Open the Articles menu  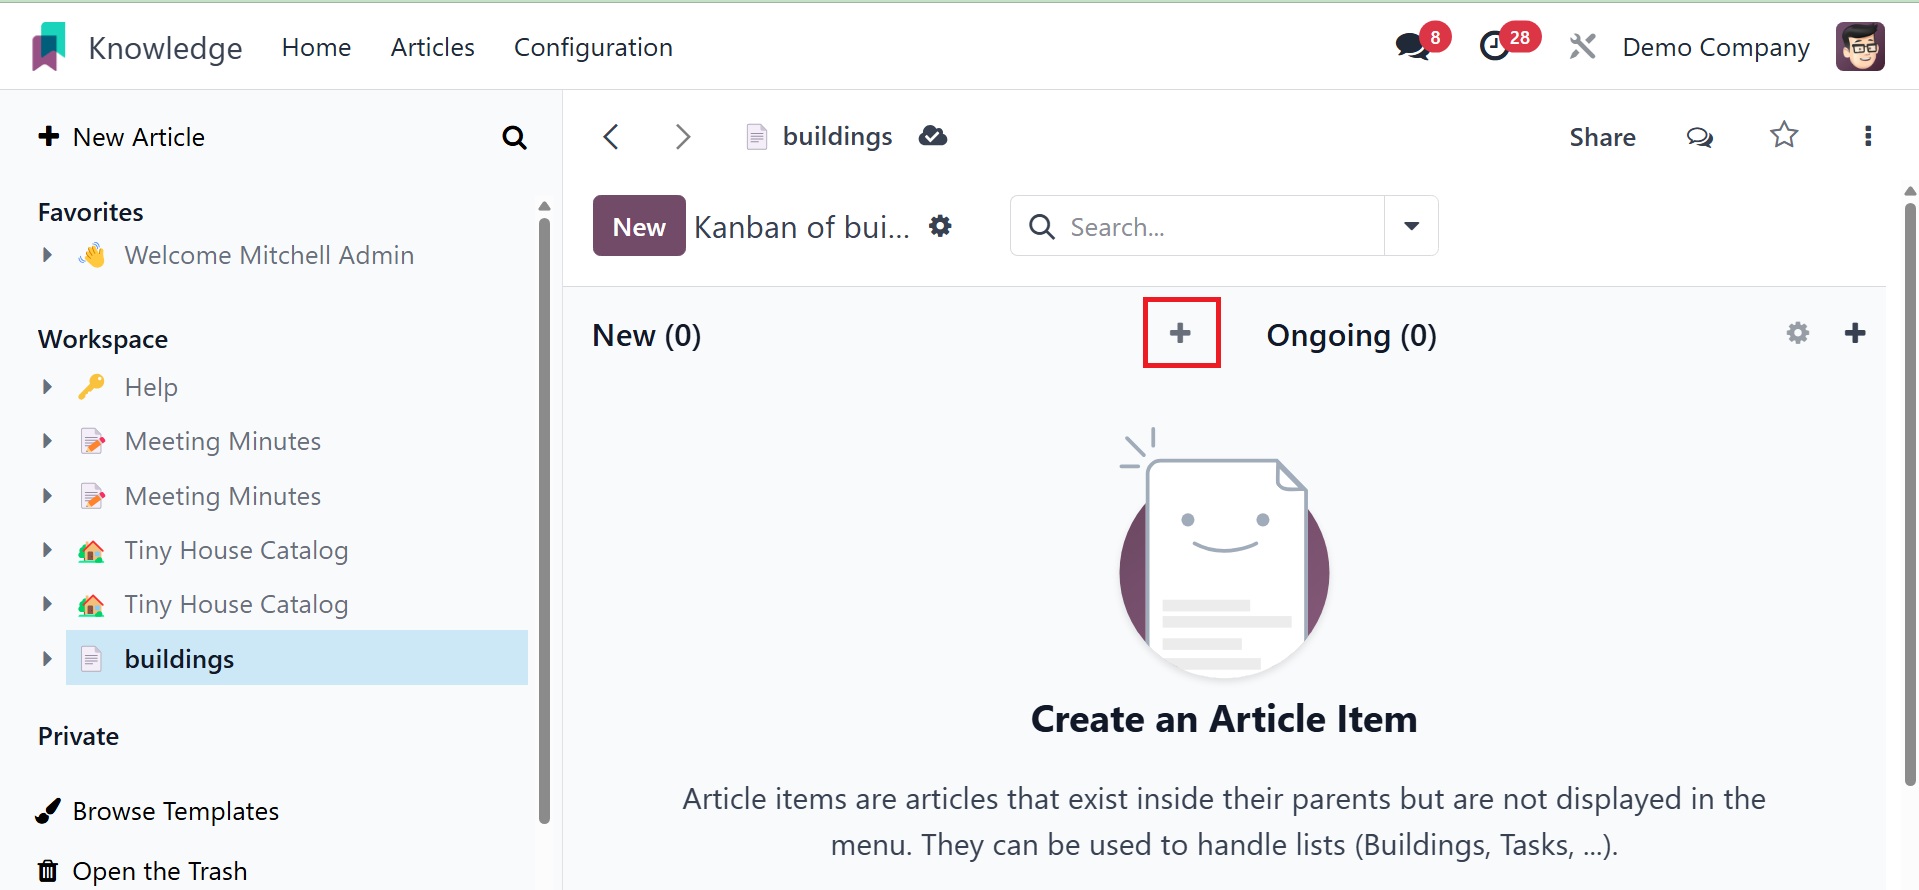click(x=432, y=47)
